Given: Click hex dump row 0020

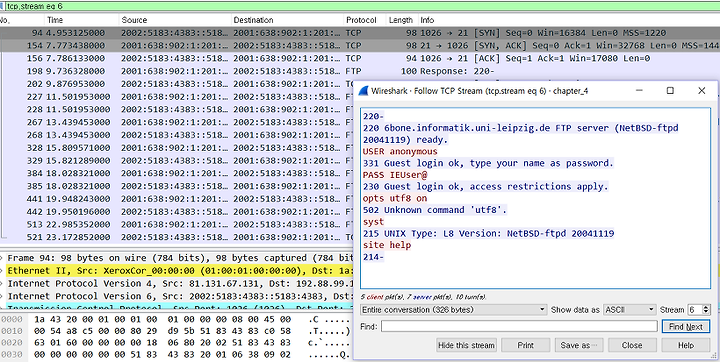Looking at the screenshot, I should click(x=176, y=343).
